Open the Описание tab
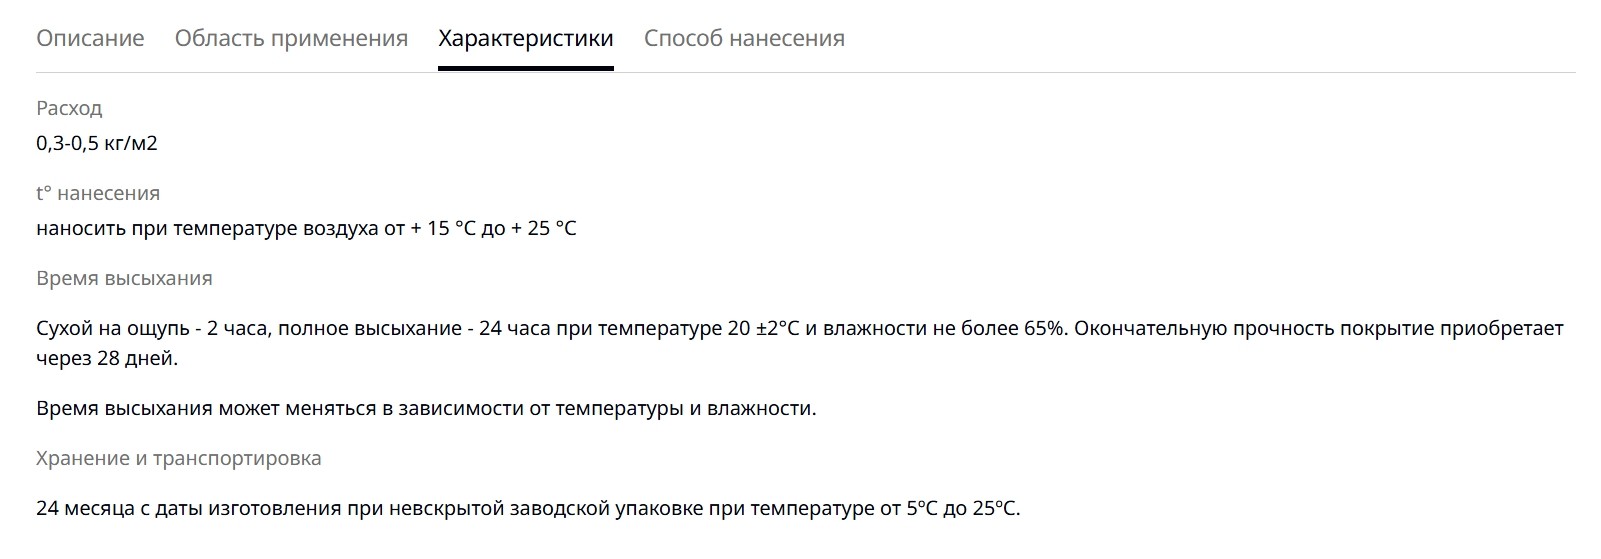Image resolution: width=1601 pixels, height=559 pixels. click(x=90, y=38)
